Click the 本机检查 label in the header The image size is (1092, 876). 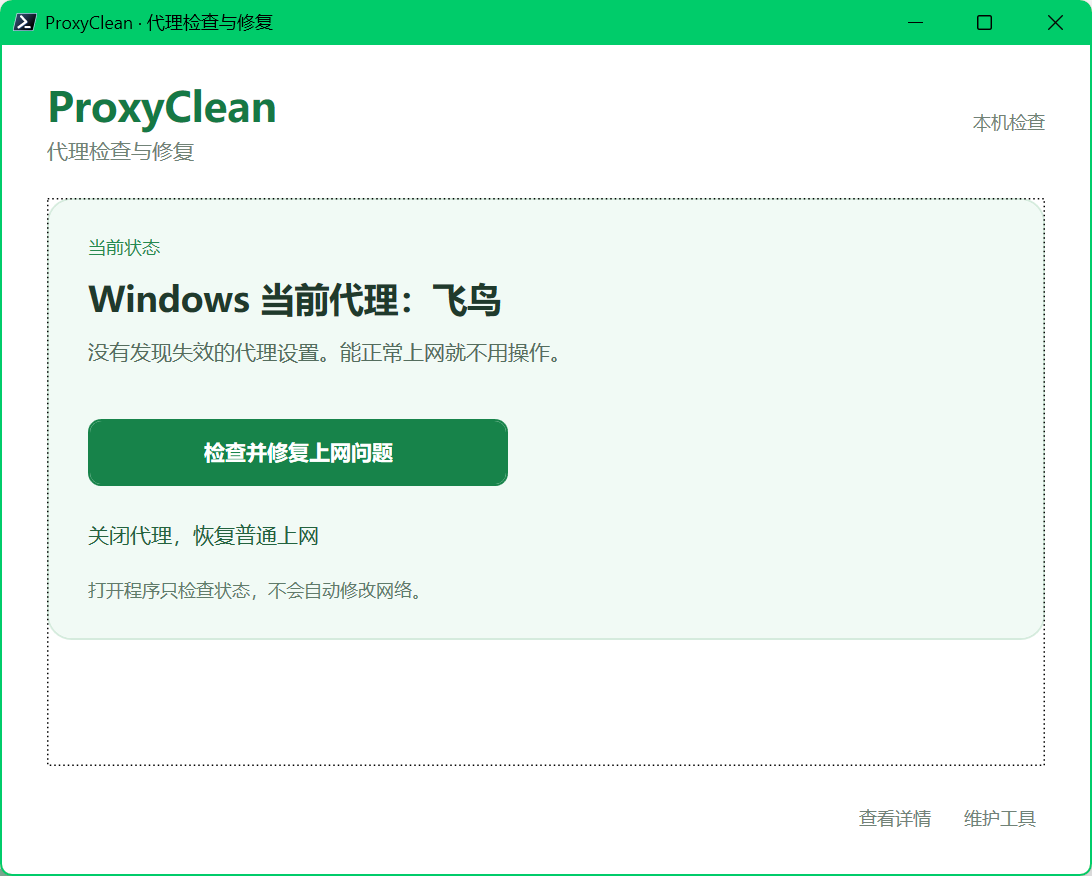[x=1008, y=123]
